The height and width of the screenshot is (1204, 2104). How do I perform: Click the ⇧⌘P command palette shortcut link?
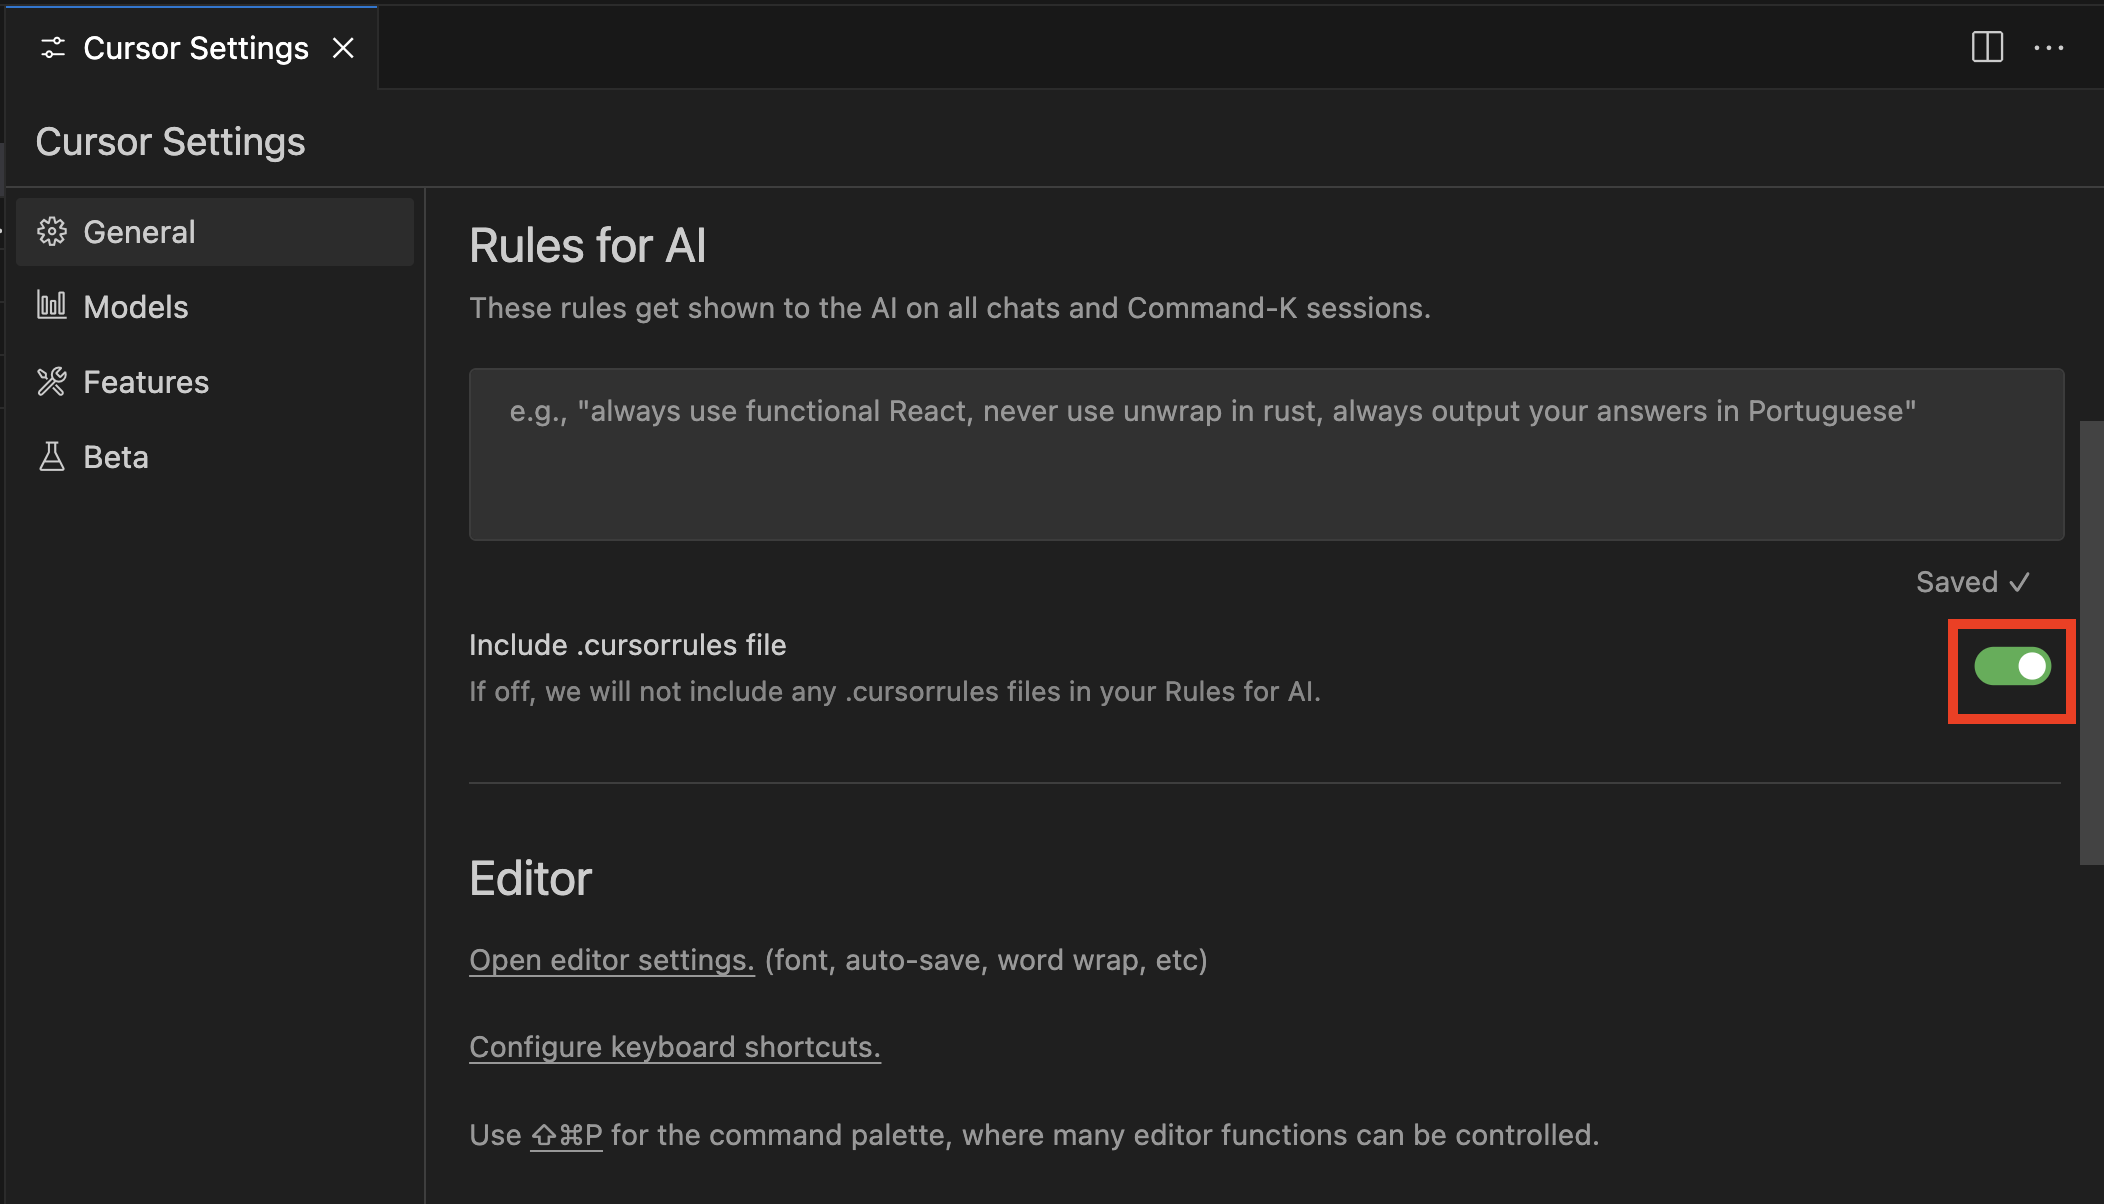tap(566, 1135)
